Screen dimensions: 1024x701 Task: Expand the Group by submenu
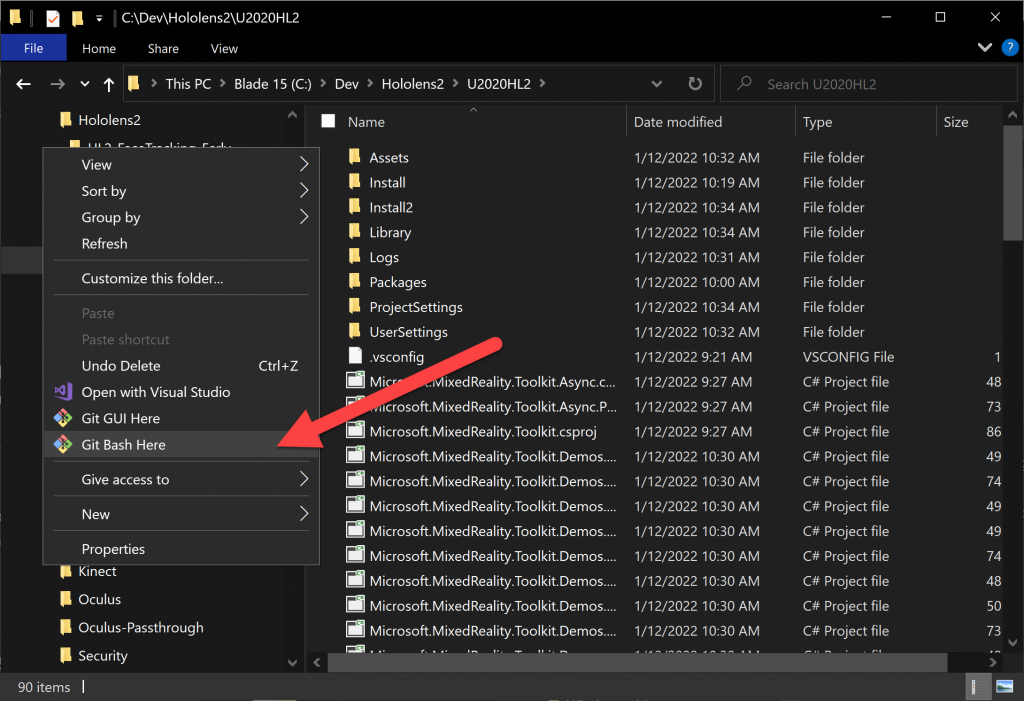pyautogui.click(x=304, y=217)
